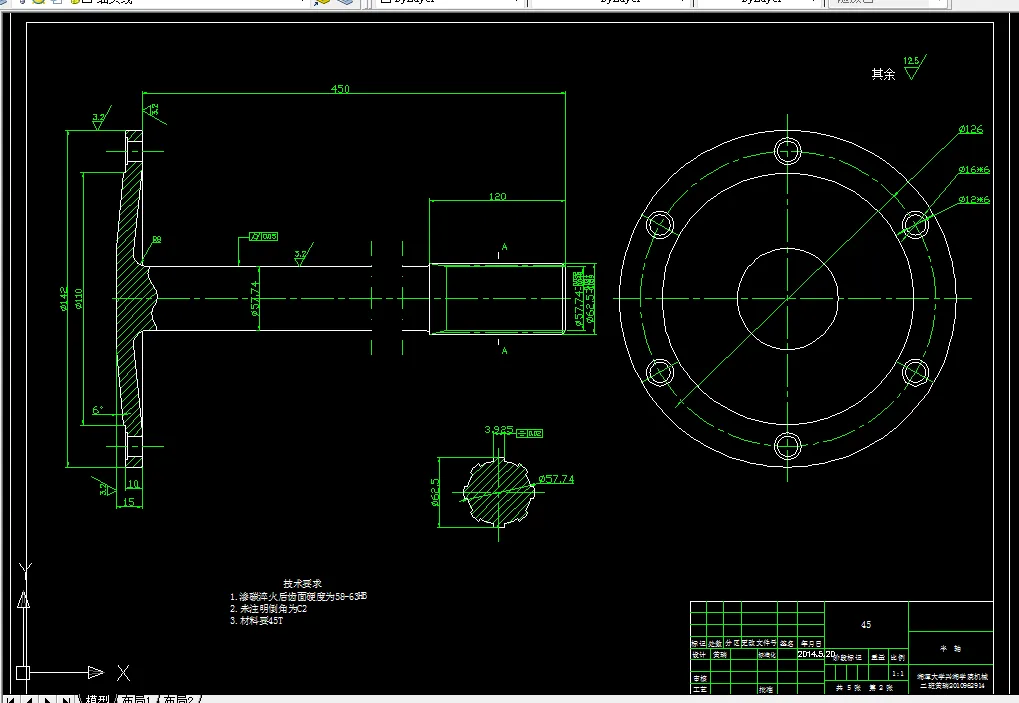Select the ø126 bolt circle label

(x=971, y=129)
